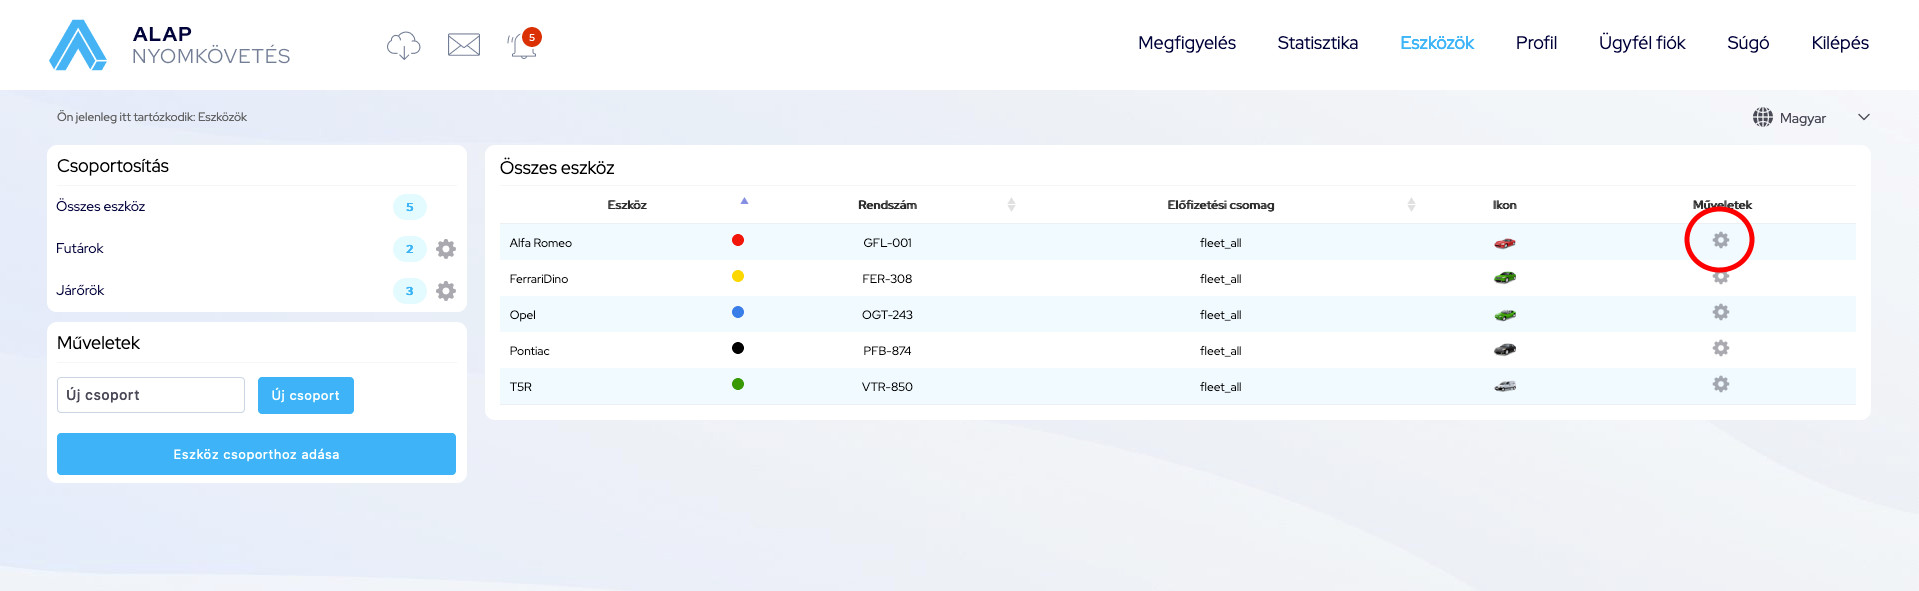Screen dimensions: 1919x591
Task: Open the notification bell with badge
Action: pos(523,44)
